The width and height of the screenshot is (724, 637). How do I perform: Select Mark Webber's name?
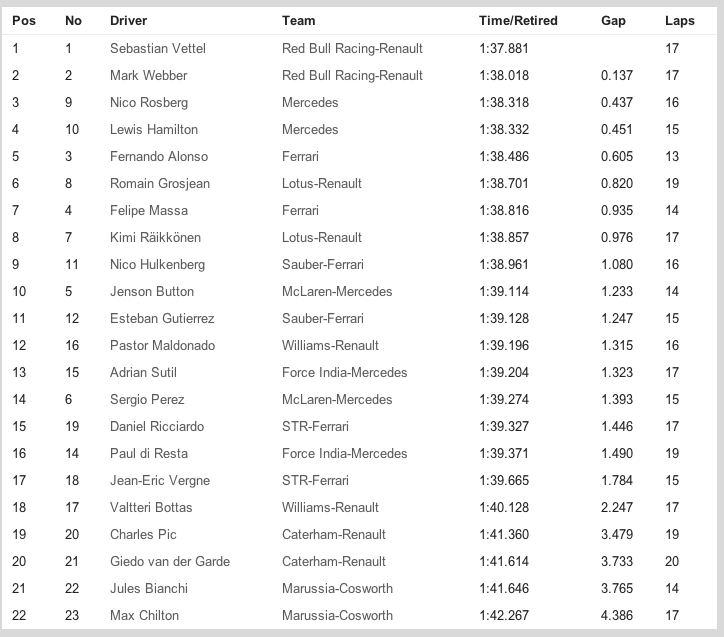(x=148, y=75)
